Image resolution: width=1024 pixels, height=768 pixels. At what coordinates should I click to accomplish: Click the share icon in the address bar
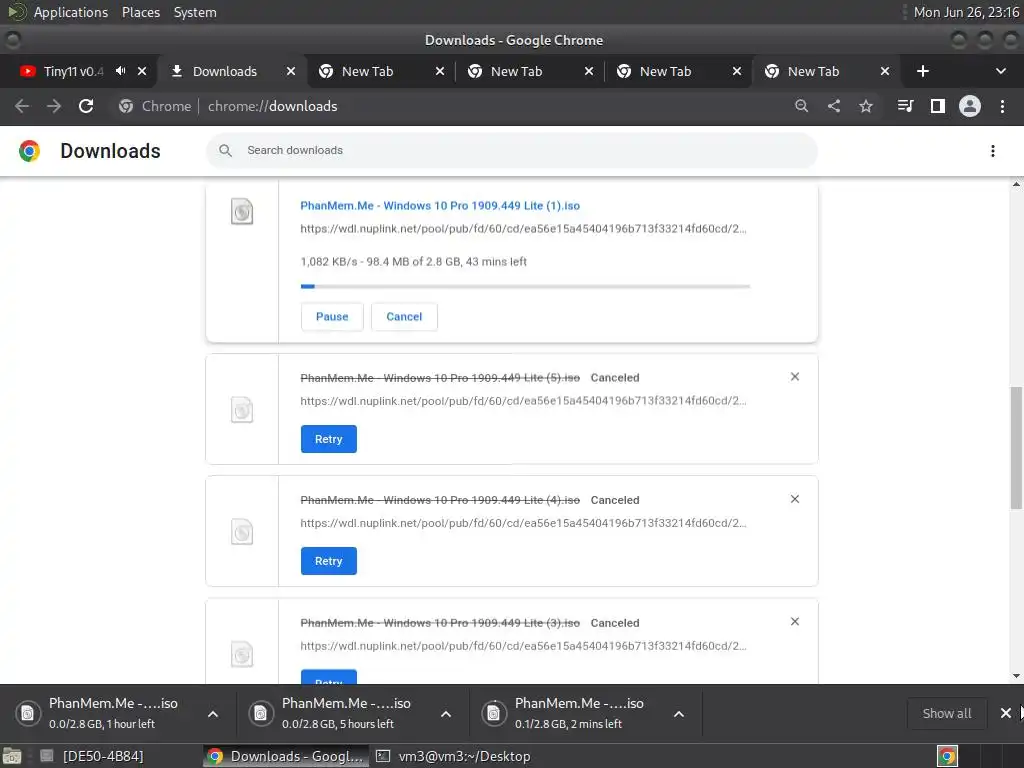834,106
